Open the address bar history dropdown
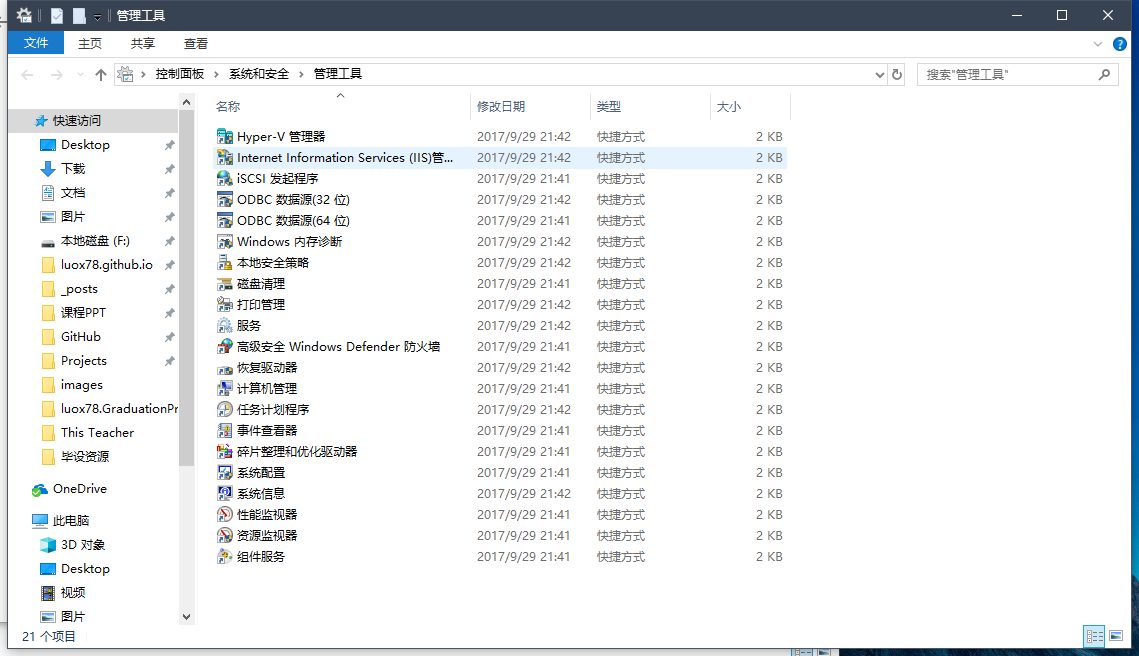 880,74
